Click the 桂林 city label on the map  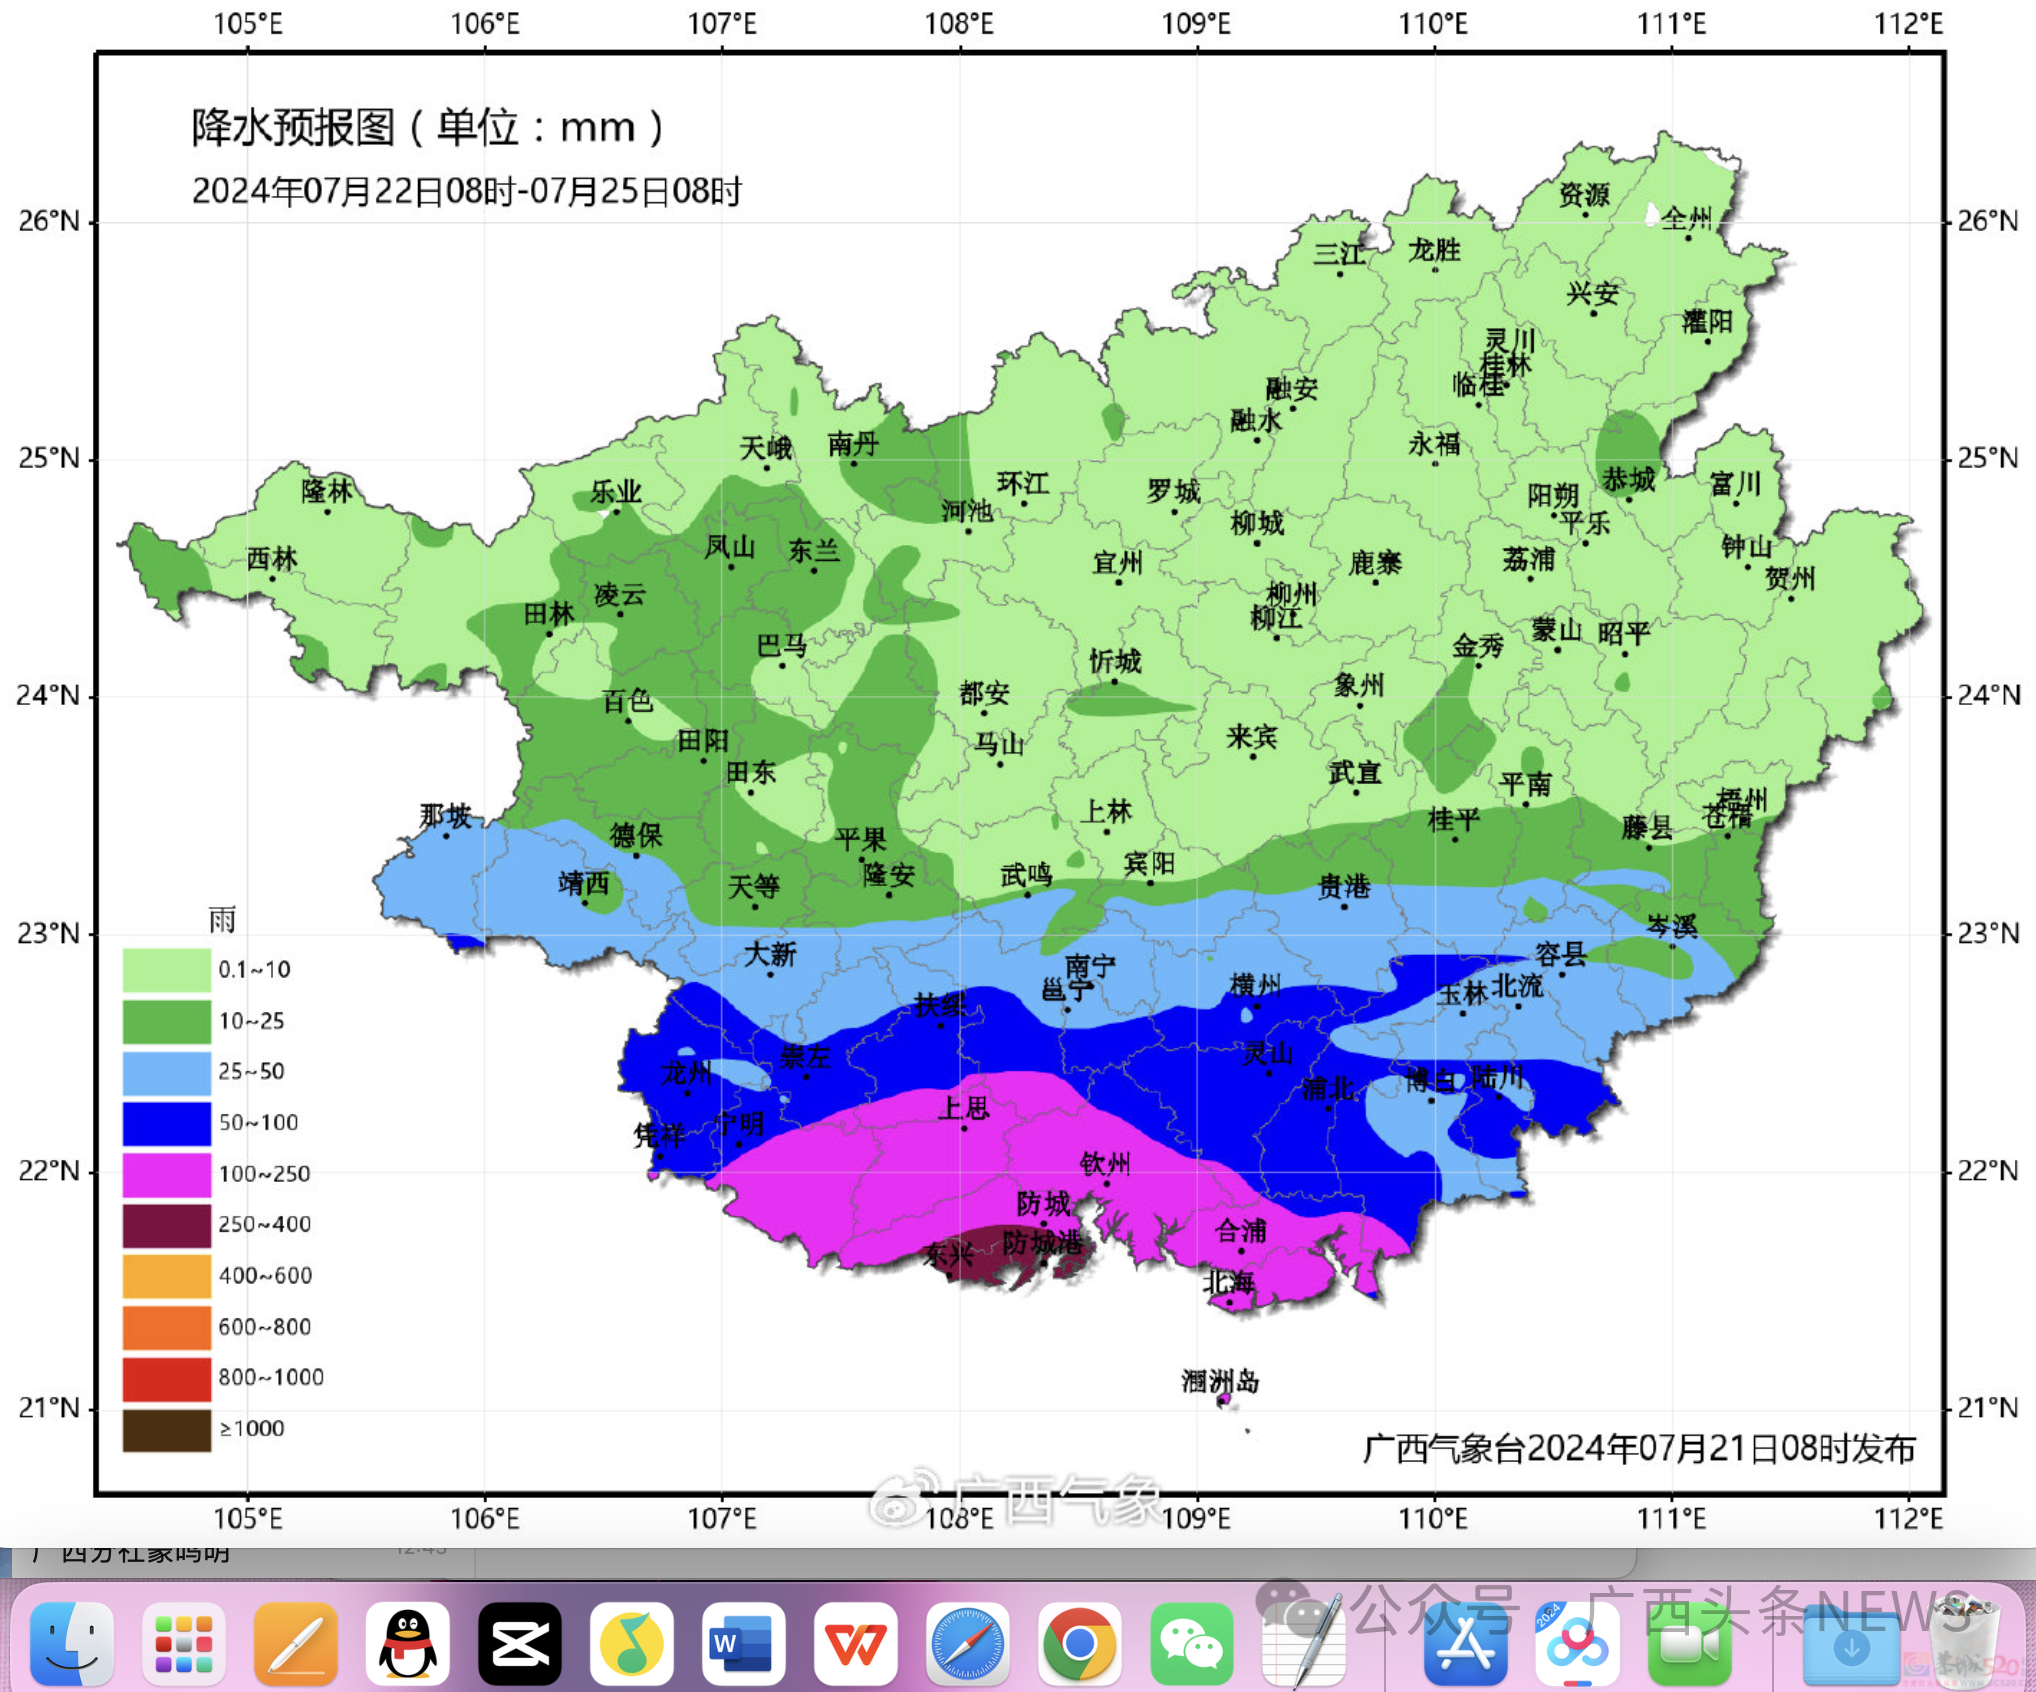pyautogui.click(x=1505, y=365)
